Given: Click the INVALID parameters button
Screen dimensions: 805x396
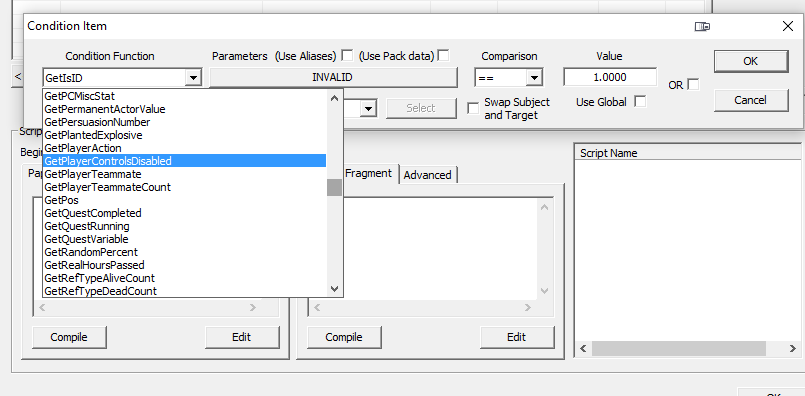Looking at the screenshot, I should pyautogui.click(x=333, y=78).
